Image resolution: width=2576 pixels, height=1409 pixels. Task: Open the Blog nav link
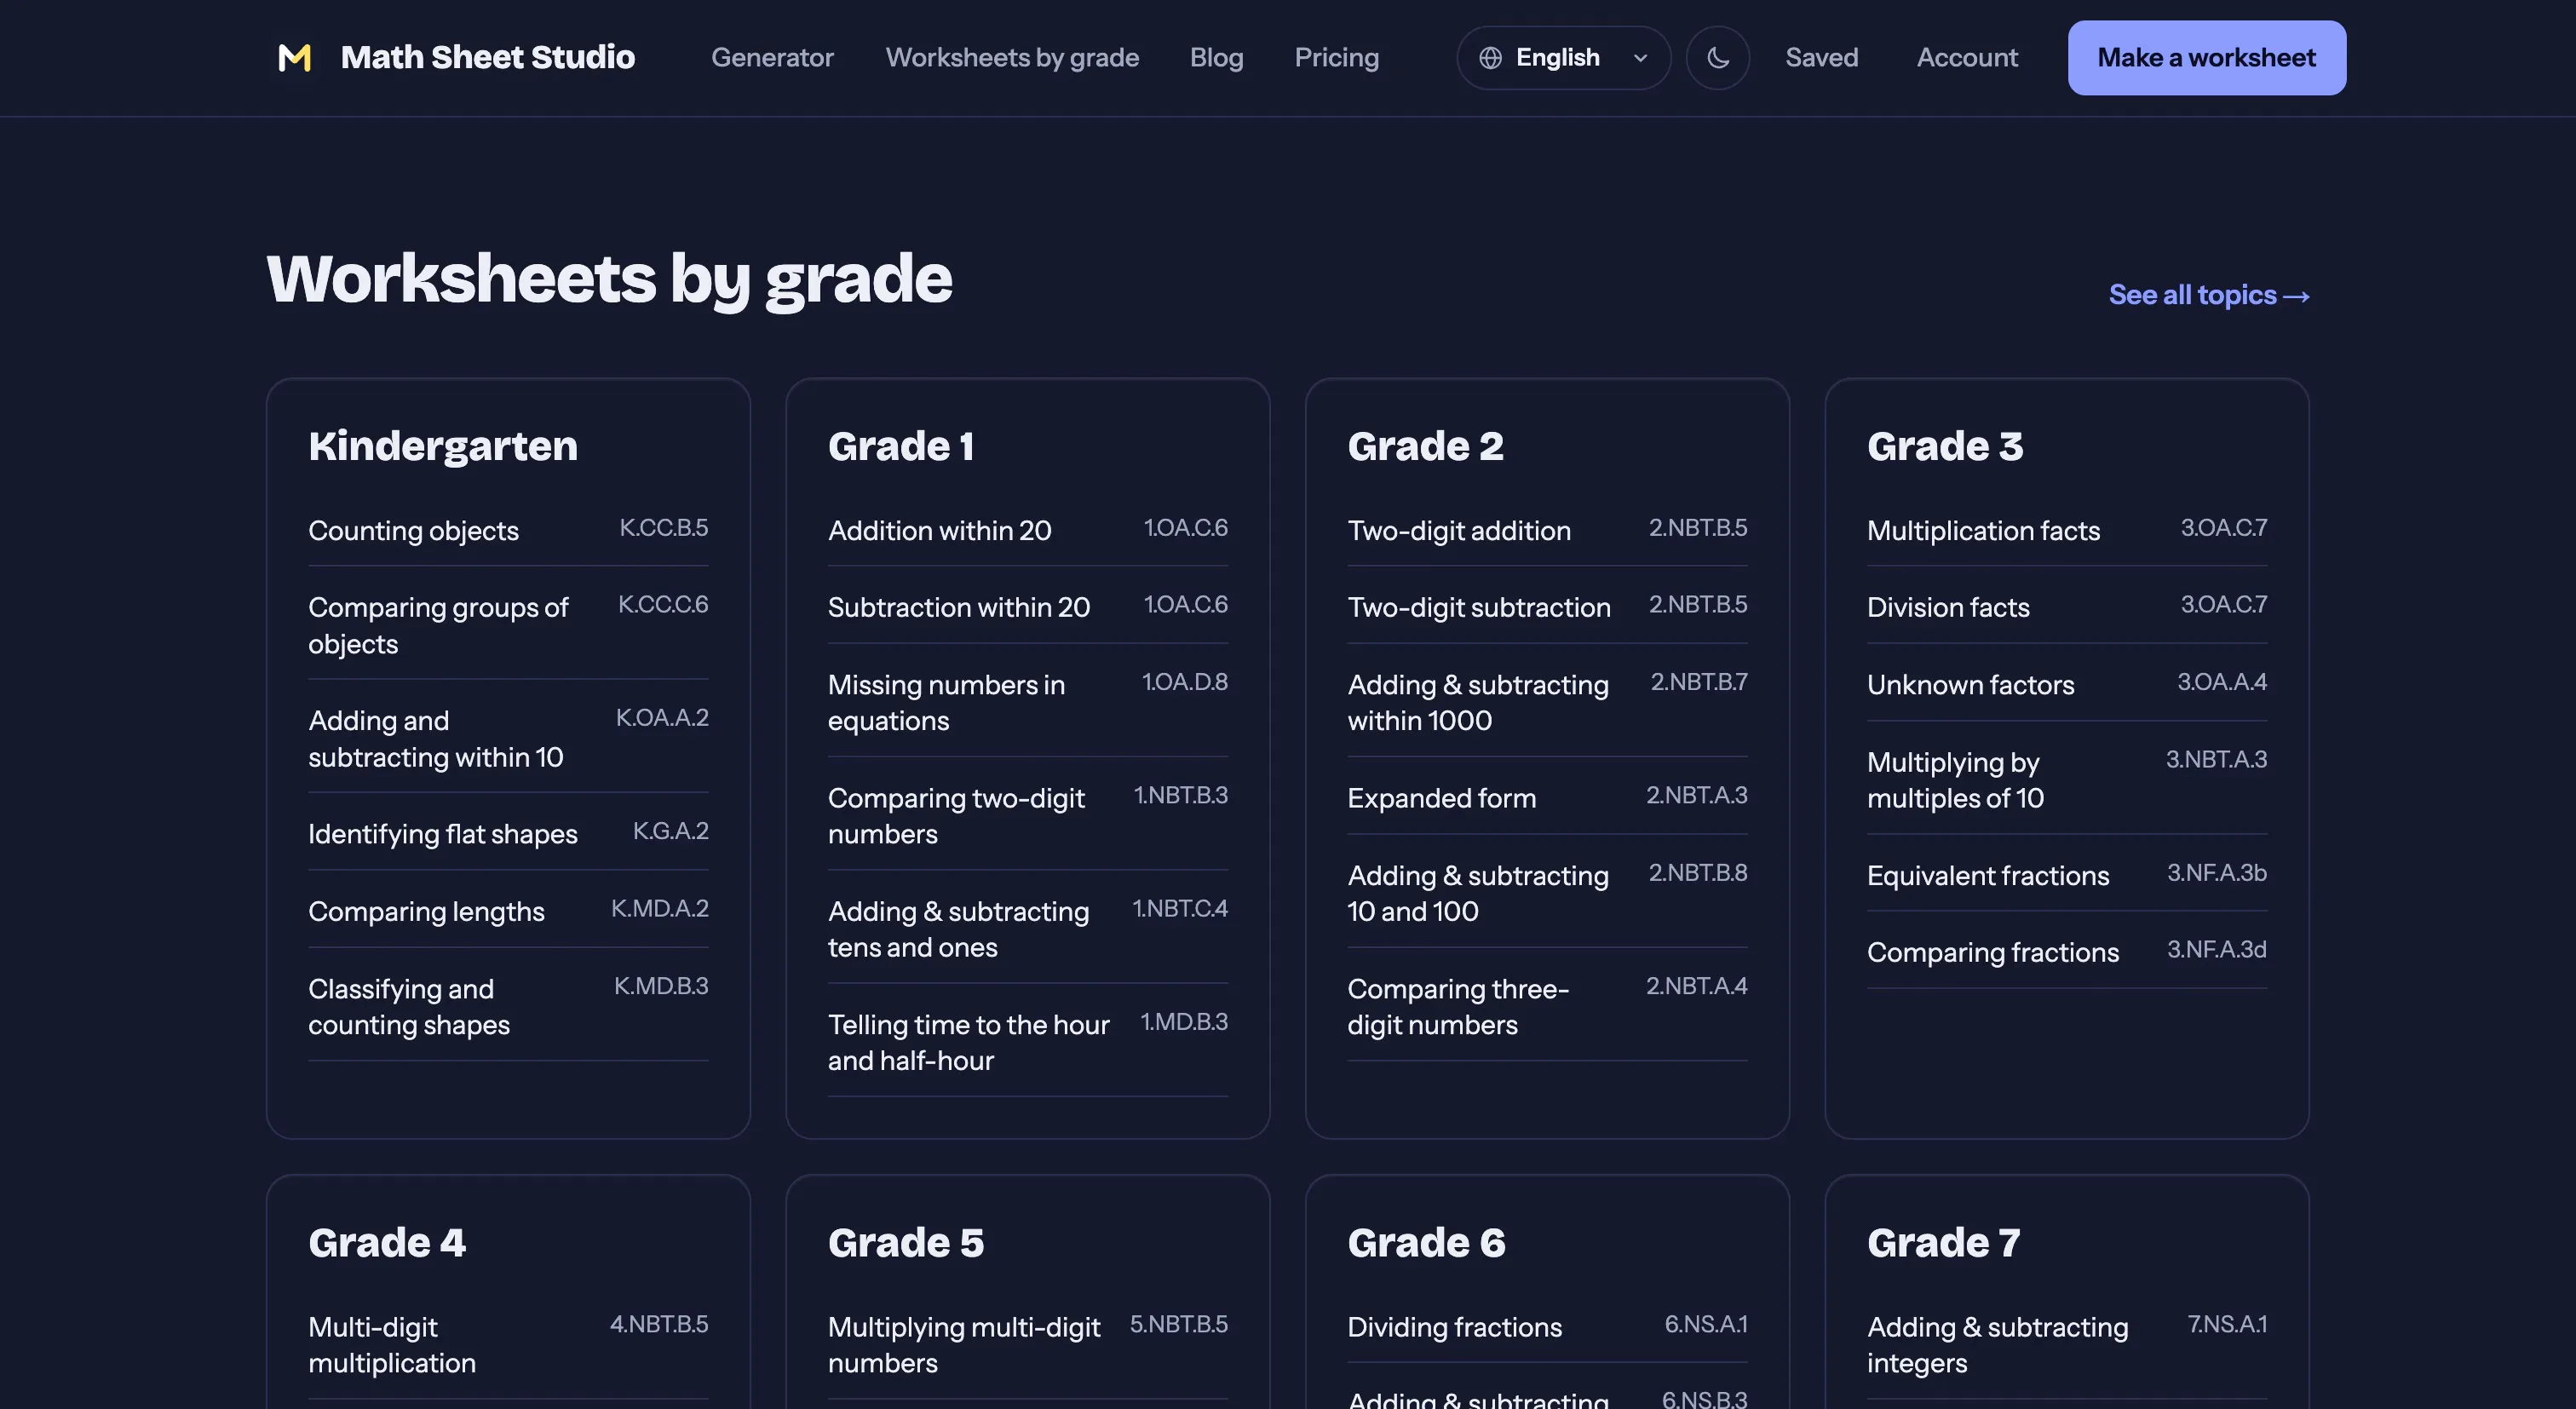click(x=1216, y=58)
